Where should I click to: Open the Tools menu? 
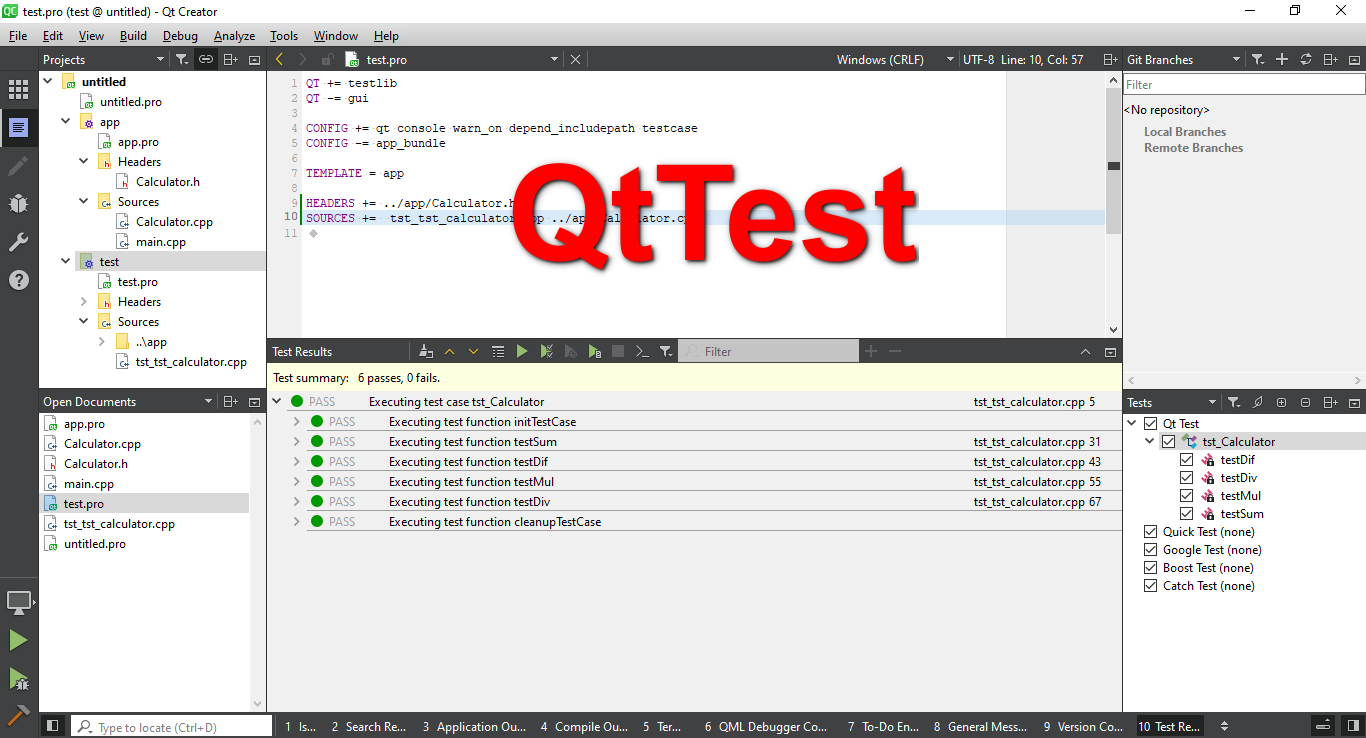(283, 35)
